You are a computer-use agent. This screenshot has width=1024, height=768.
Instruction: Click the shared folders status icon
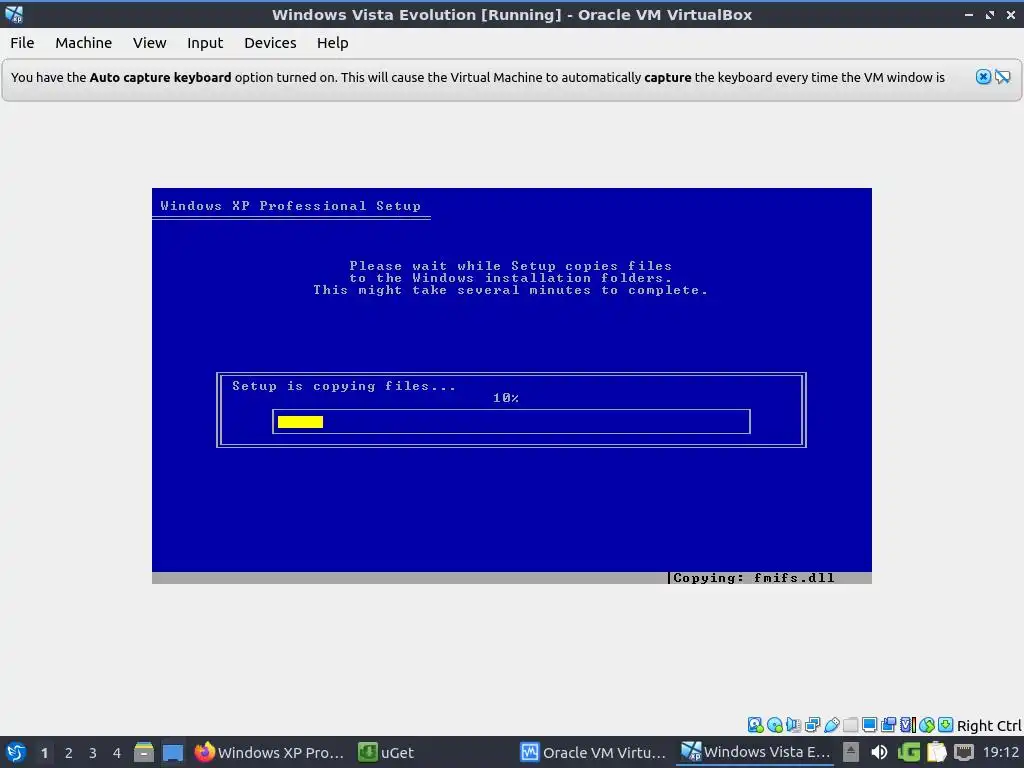[851, 725]
